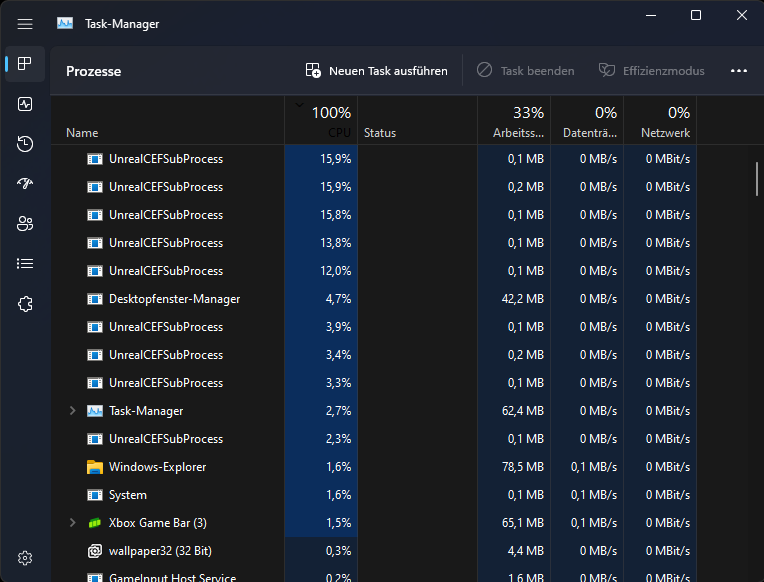The height and width of the screenshot is (582, 764).
Task: Open the hamburger navigation menu
Action: [25, 24]
